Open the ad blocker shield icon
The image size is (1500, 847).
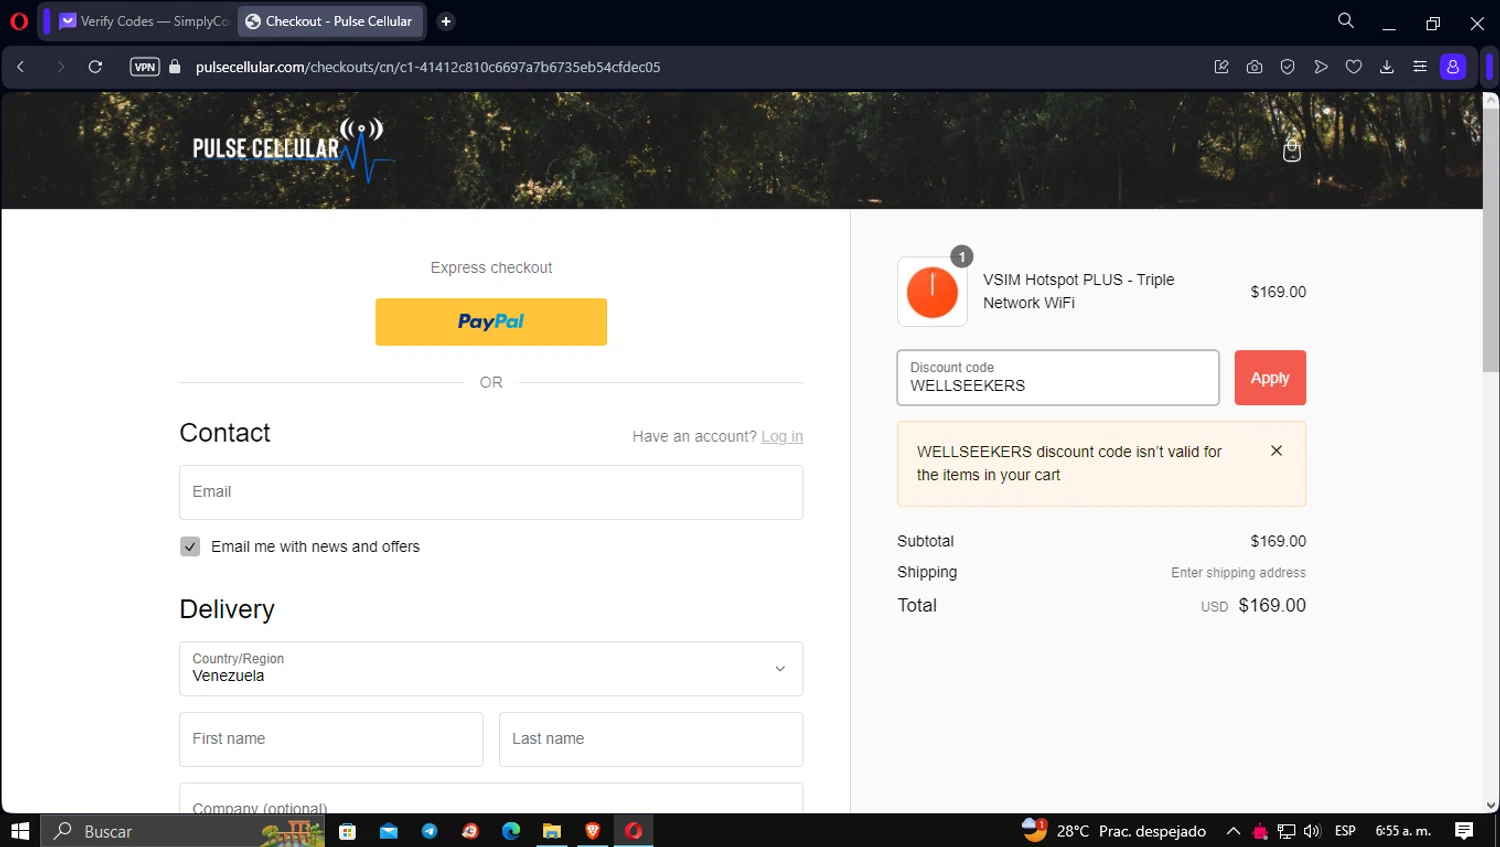pyautogui.click(x=1288, y=67)
